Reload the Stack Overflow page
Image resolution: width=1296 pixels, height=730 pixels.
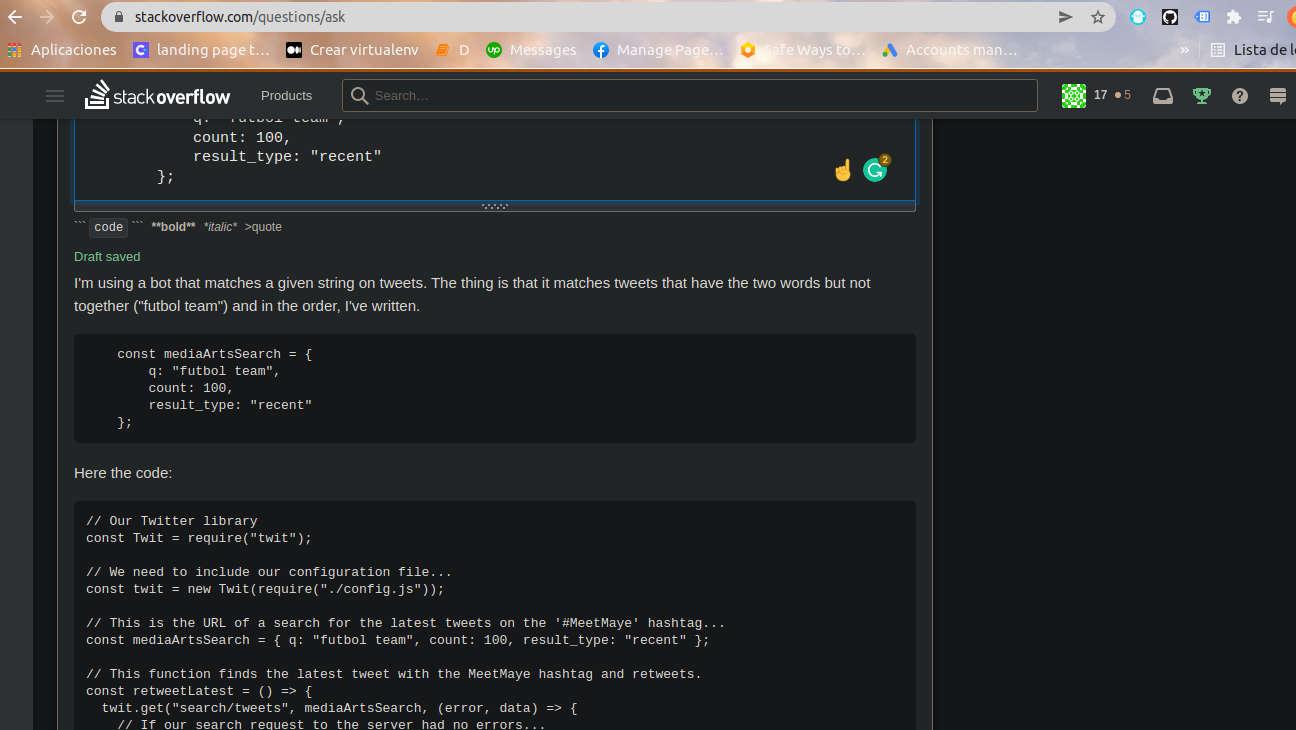pos(78,17)
